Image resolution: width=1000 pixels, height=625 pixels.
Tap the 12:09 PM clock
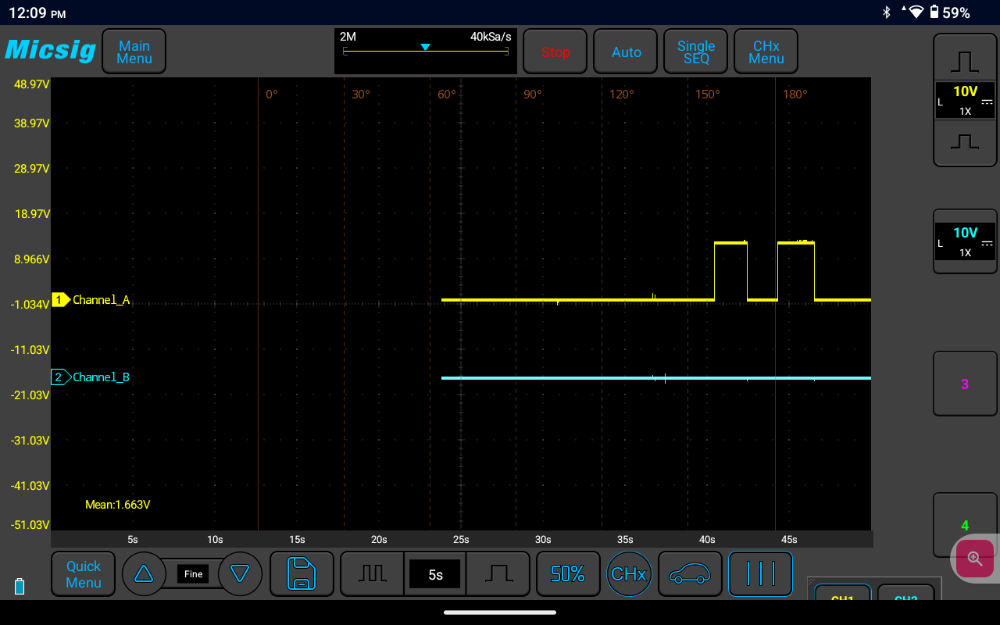pos(37,13)
